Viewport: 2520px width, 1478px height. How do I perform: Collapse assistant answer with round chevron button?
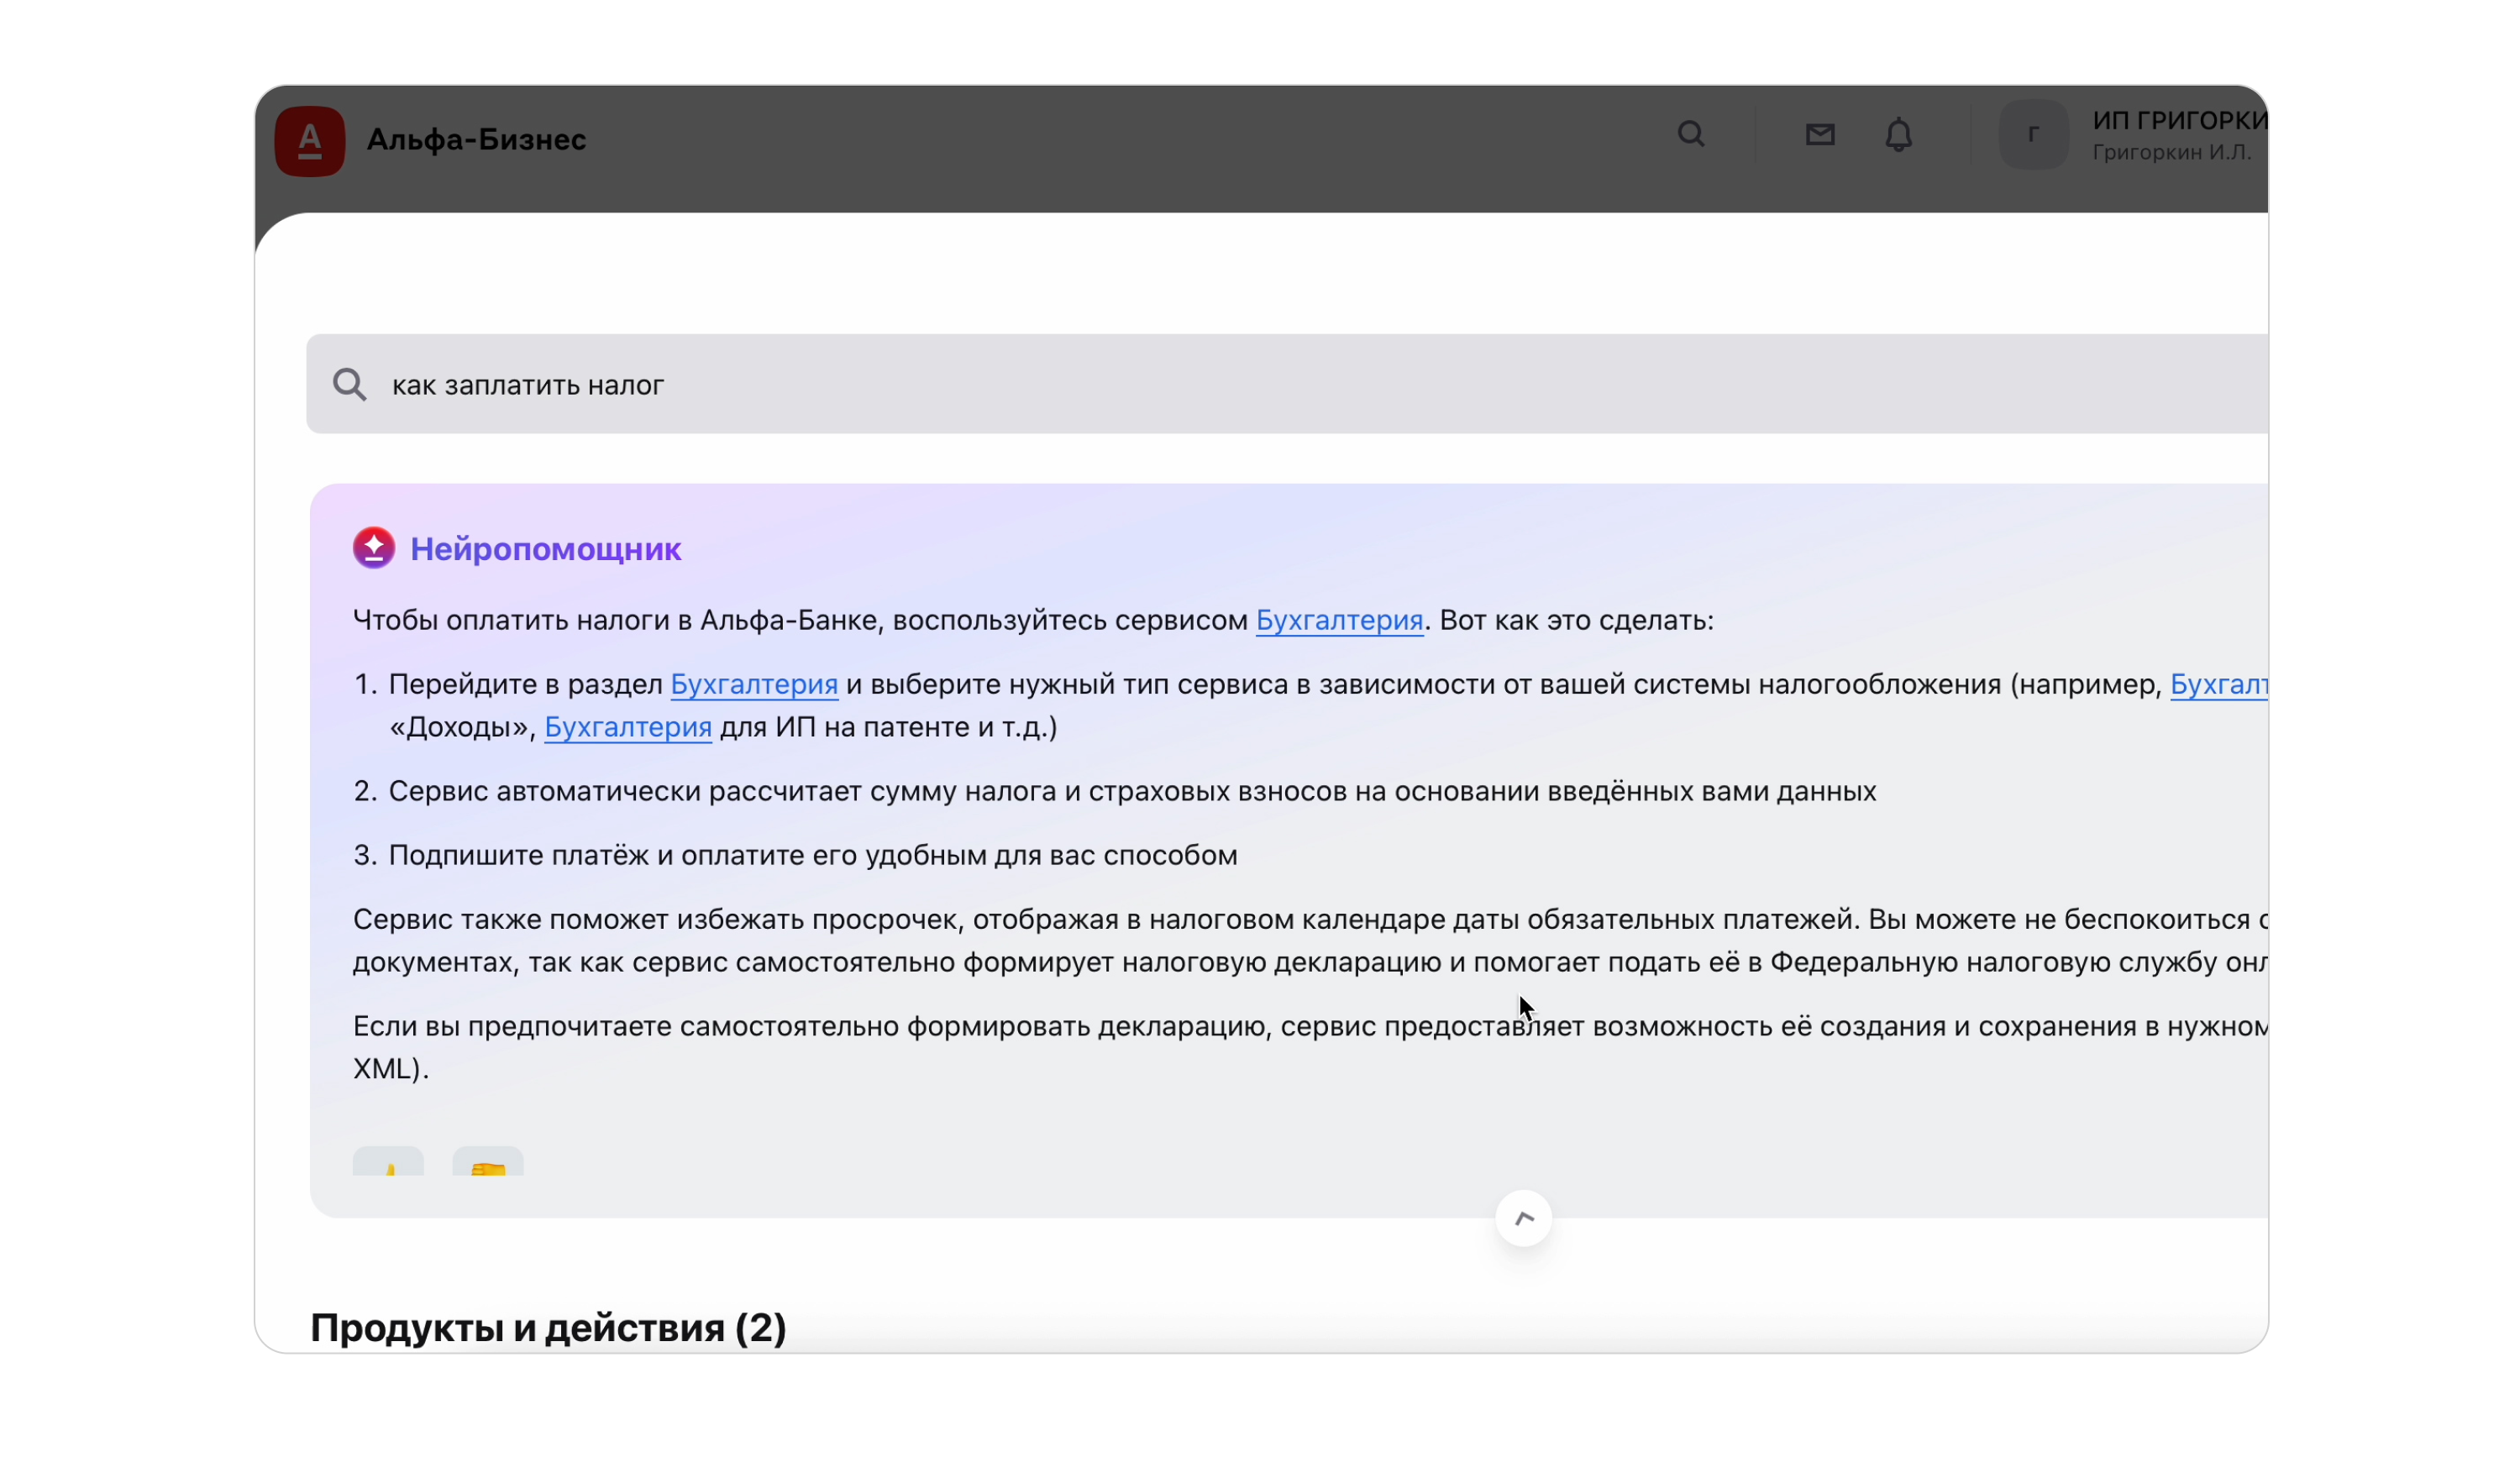(1523, 1218)
